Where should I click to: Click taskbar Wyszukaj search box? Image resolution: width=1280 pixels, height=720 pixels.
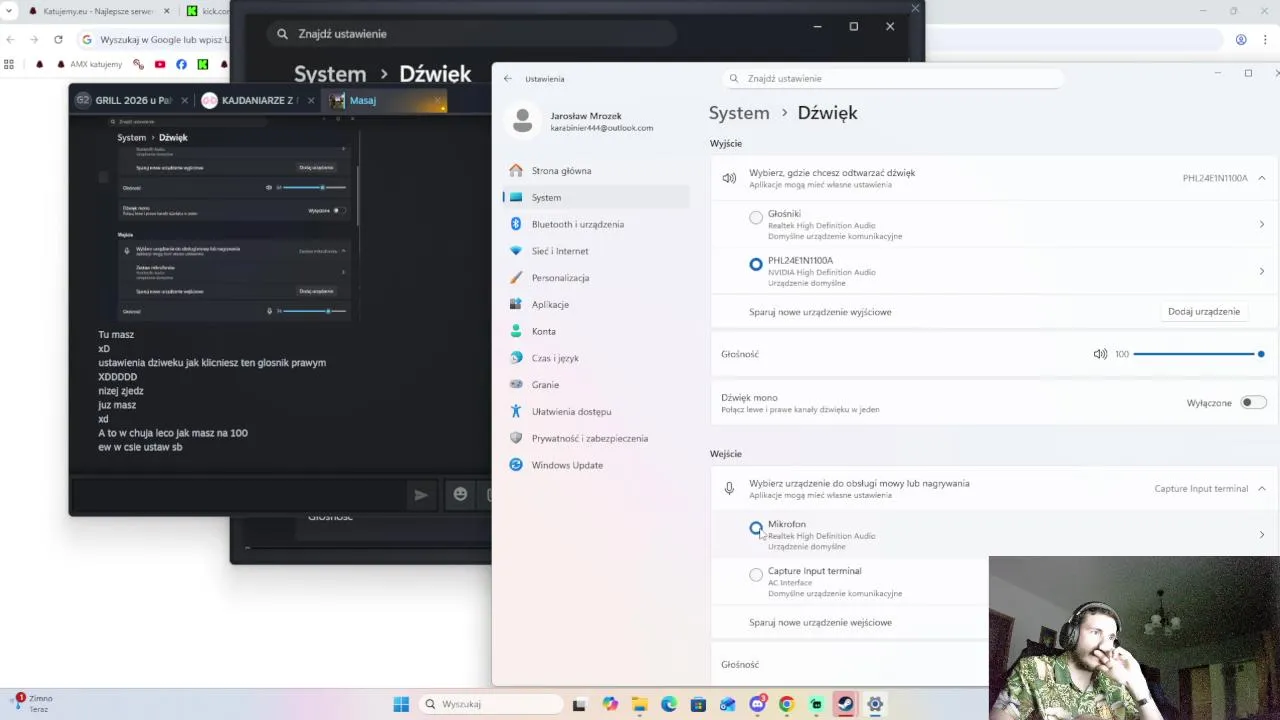(x=491, y=704)
